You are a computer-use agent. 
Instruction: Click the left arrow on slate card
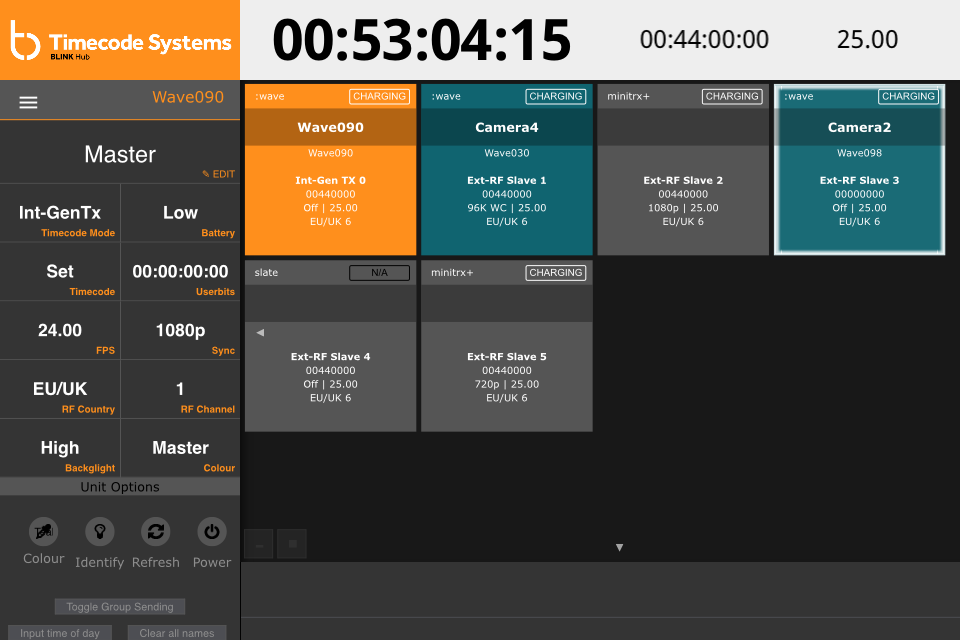(x=260, y=333)
